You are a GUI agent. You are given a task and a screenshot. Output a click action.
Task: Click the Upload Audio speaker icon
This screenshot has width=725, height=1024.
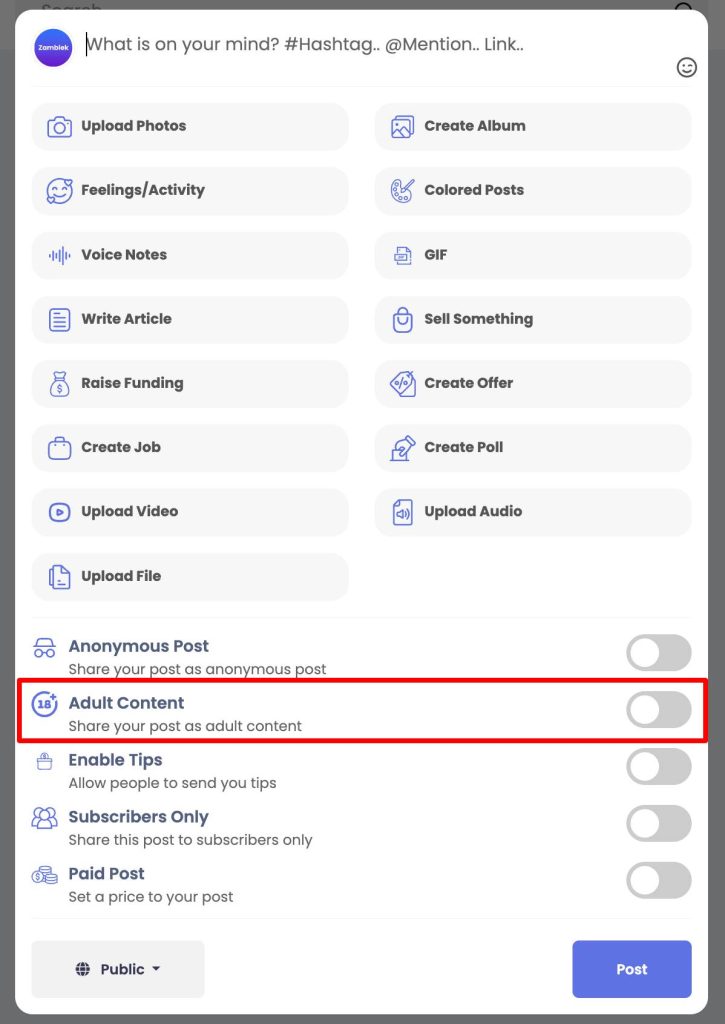coord(402,512)
